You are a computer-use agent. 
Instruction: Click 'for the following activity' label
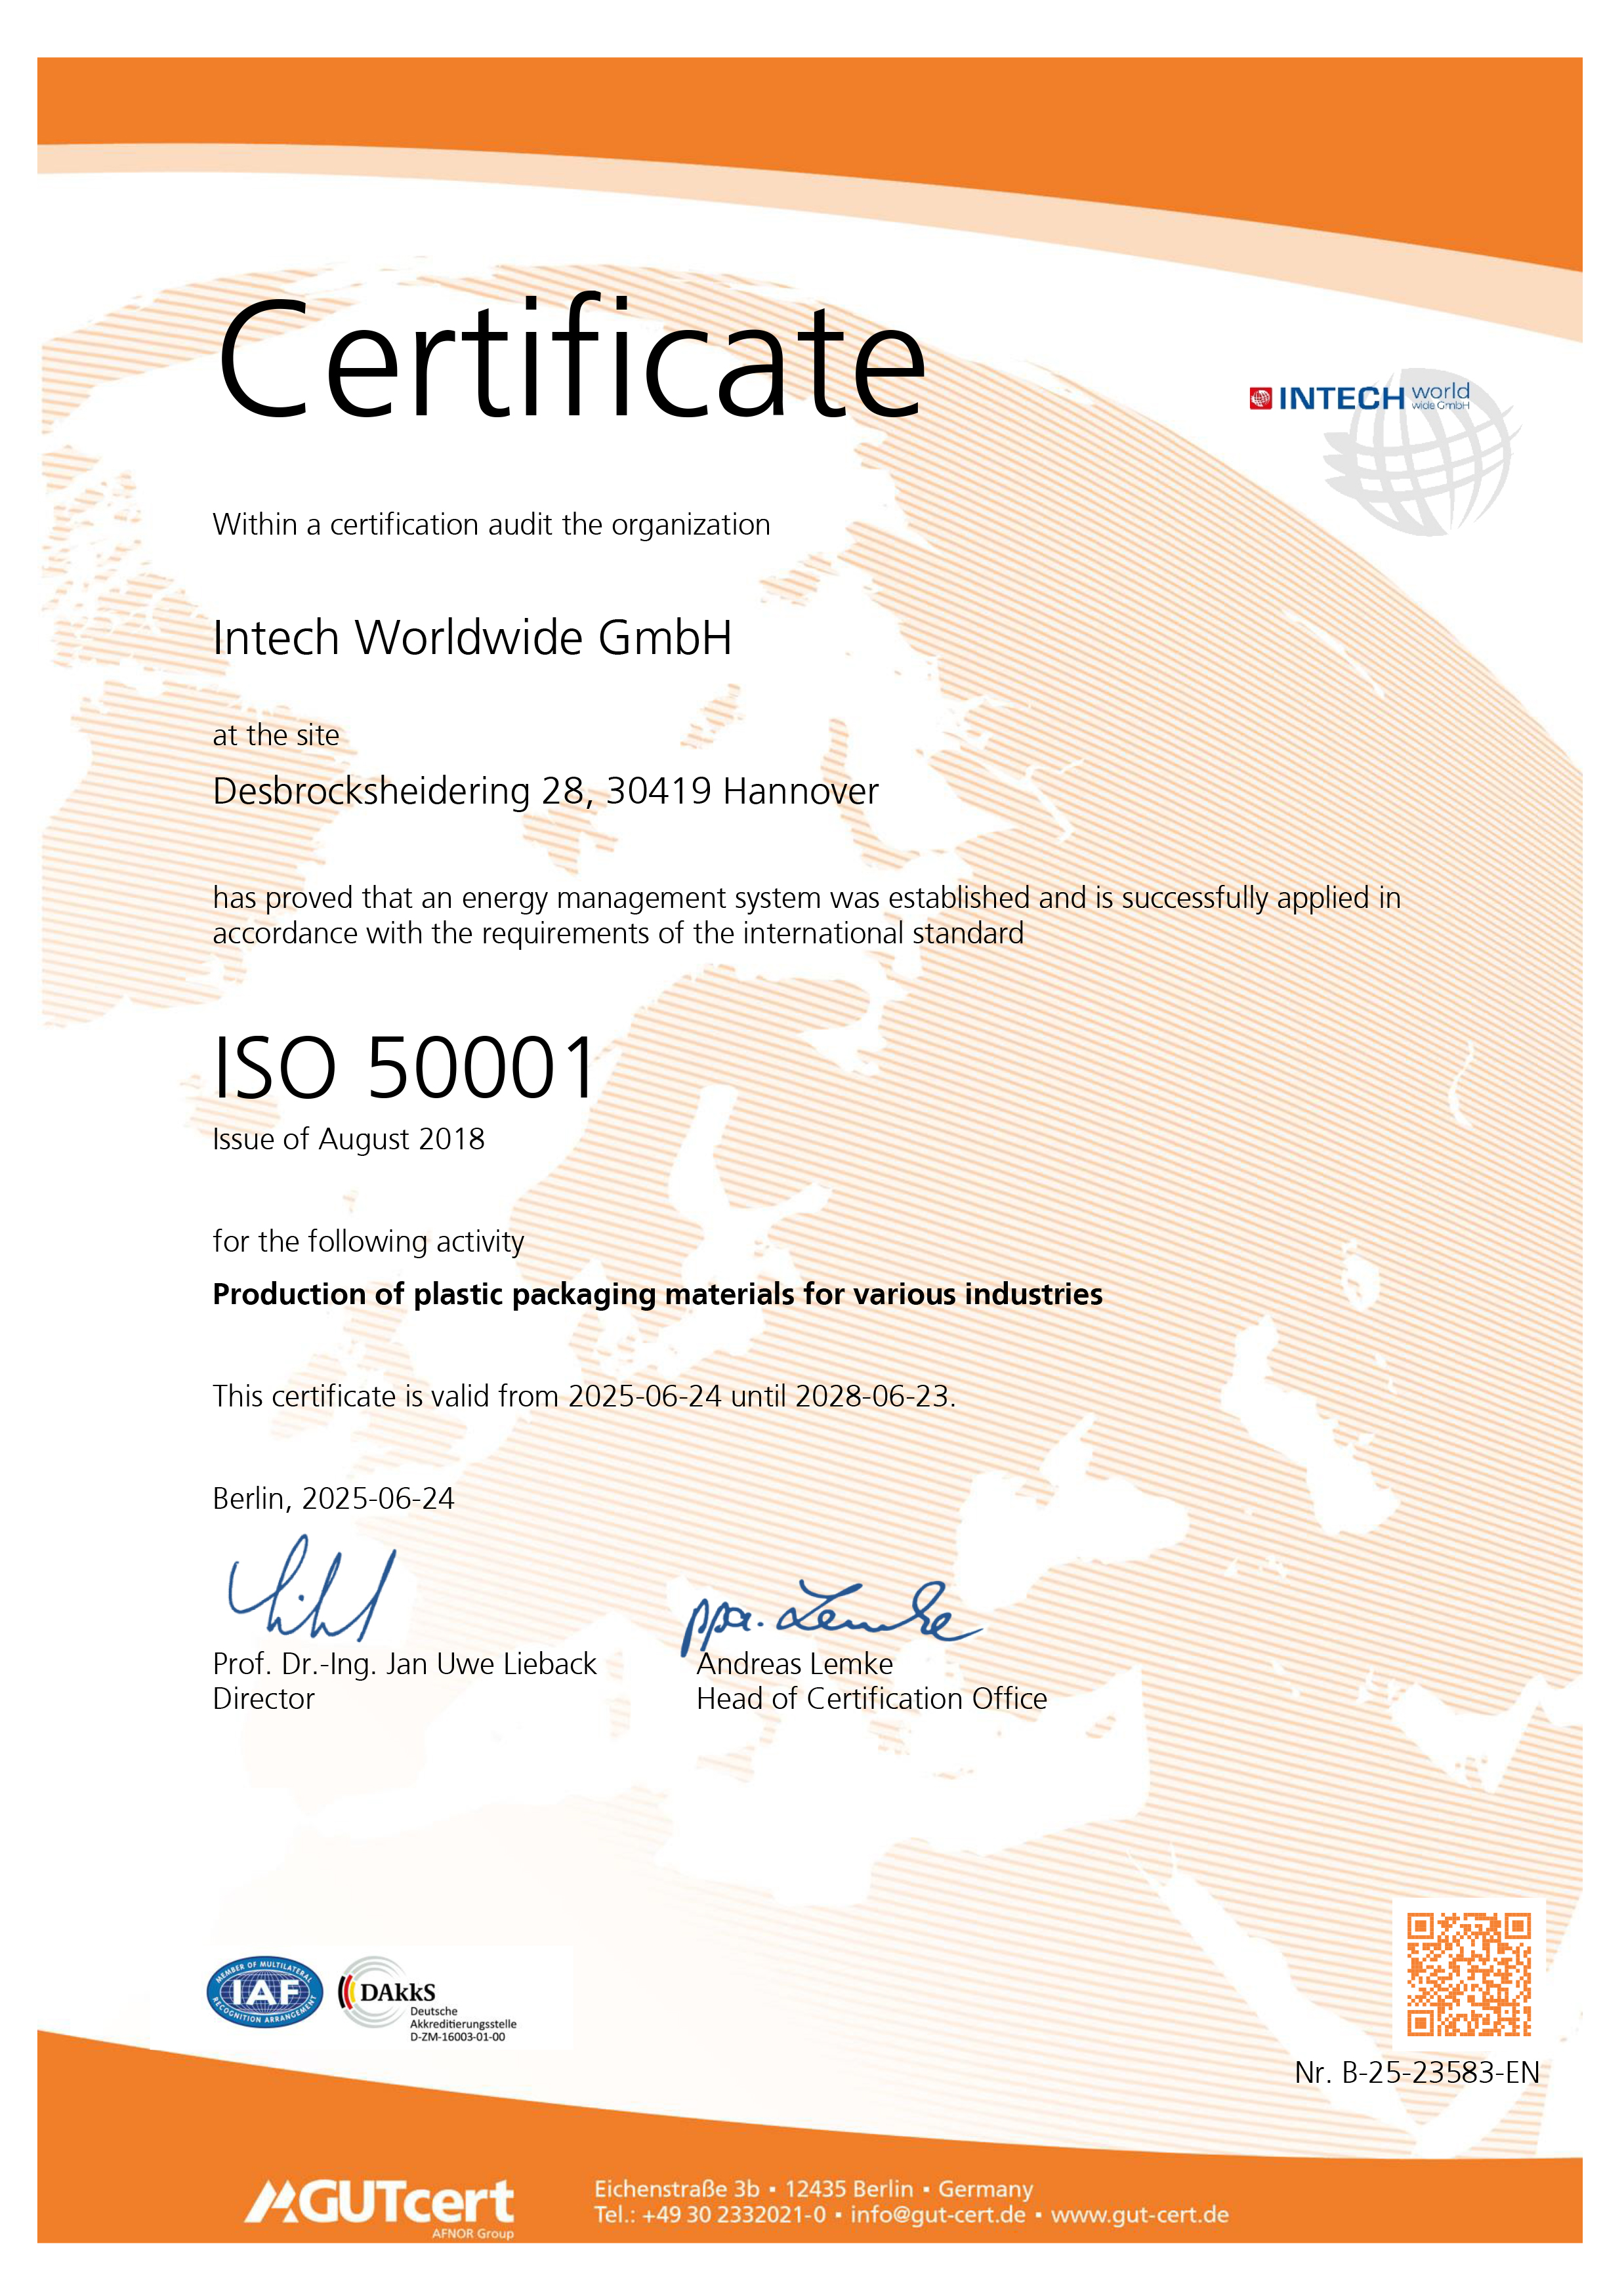369,1242
